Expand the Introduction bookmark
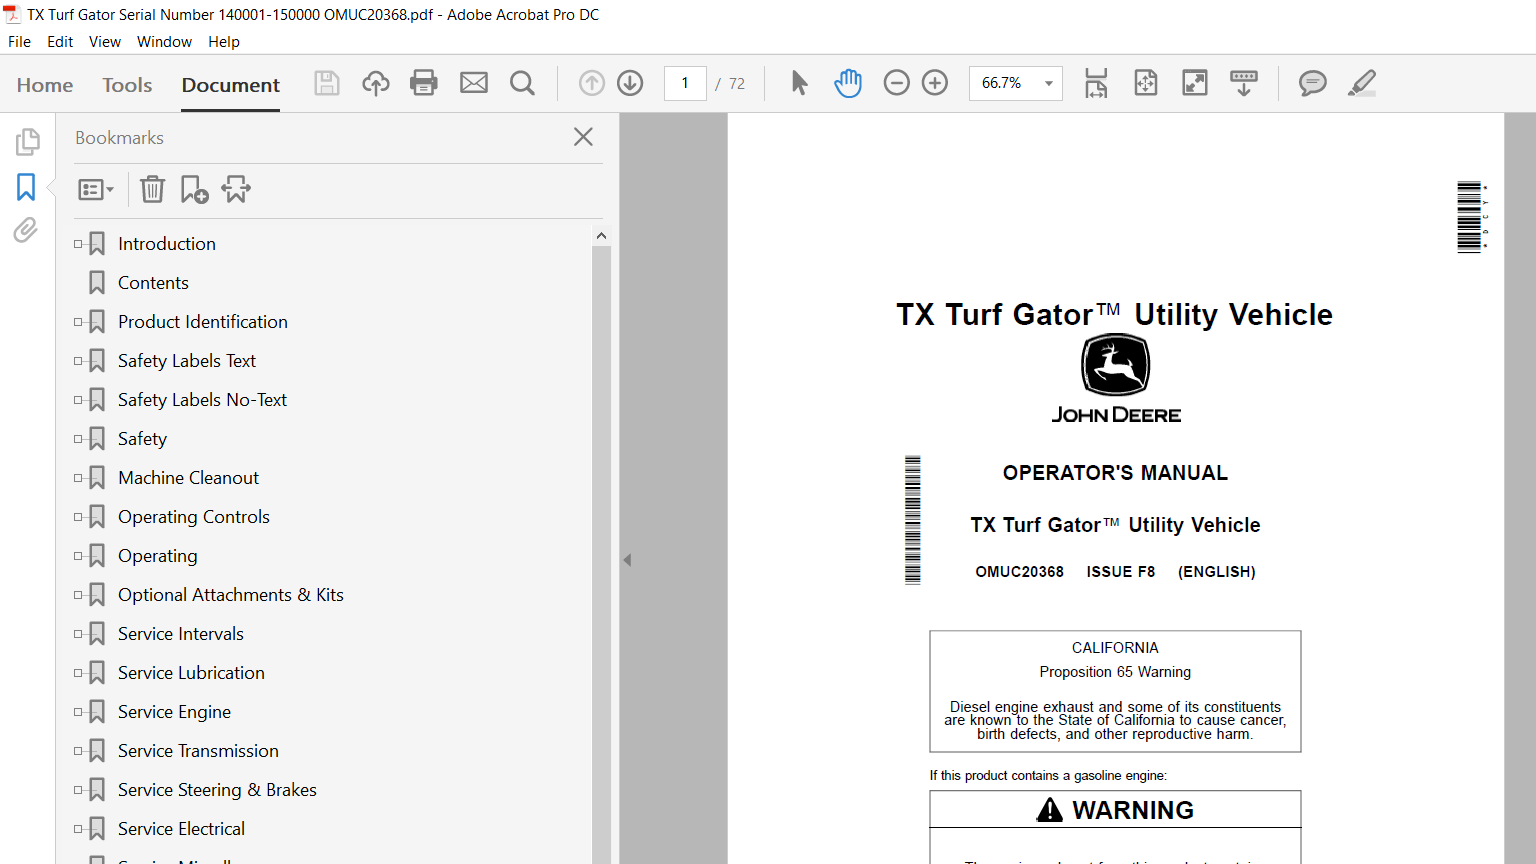Image resolution: width=1536 pixels, height=864 pixels. 78,244
